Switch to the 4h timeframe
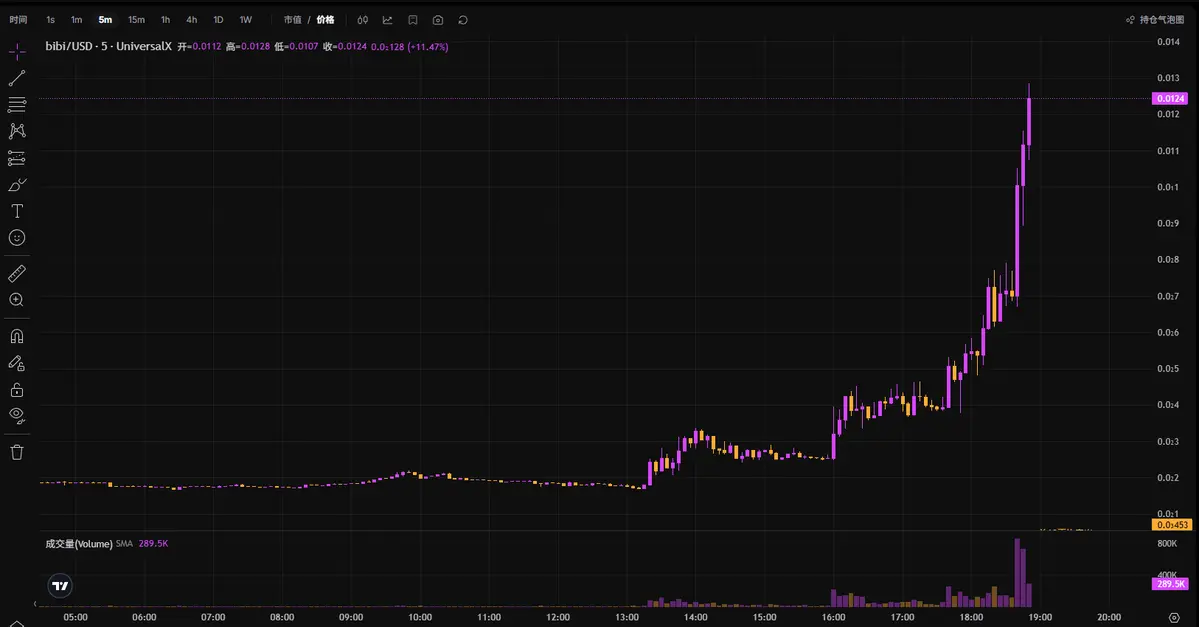 tap(191, 20)
